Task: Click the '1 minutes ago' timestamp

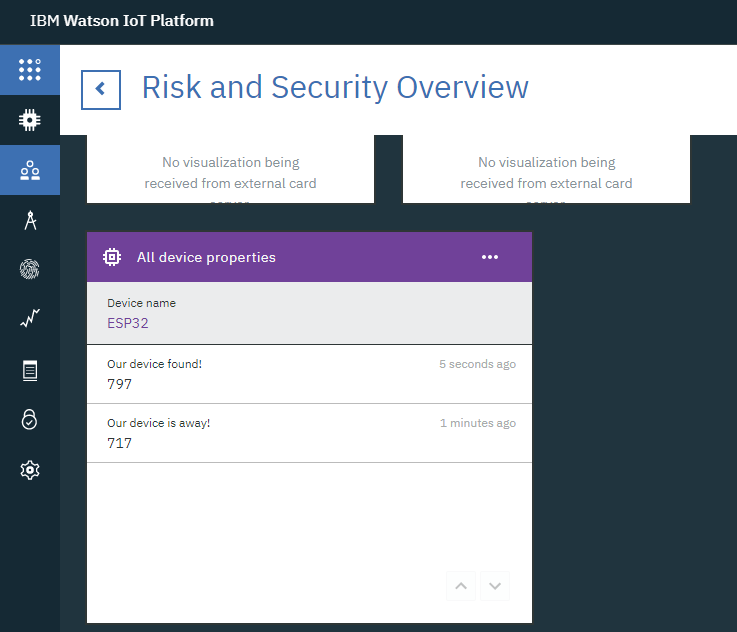Action: pos(478,423)
